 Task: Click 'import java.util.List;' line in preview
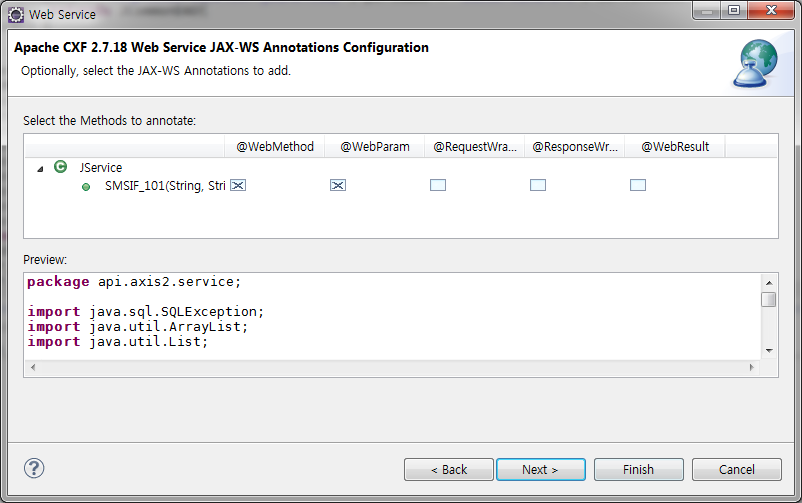(x=118, y=341)
